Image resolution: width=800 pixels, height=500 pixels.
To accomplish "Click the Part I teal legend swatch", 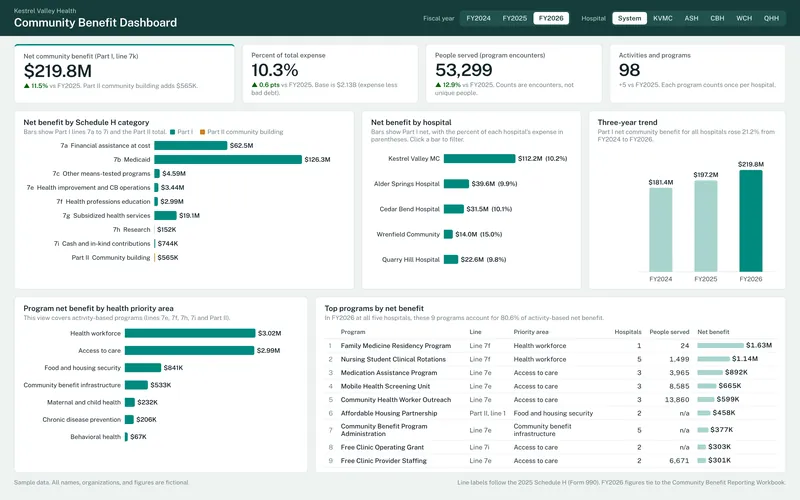I will click(172, 132).
